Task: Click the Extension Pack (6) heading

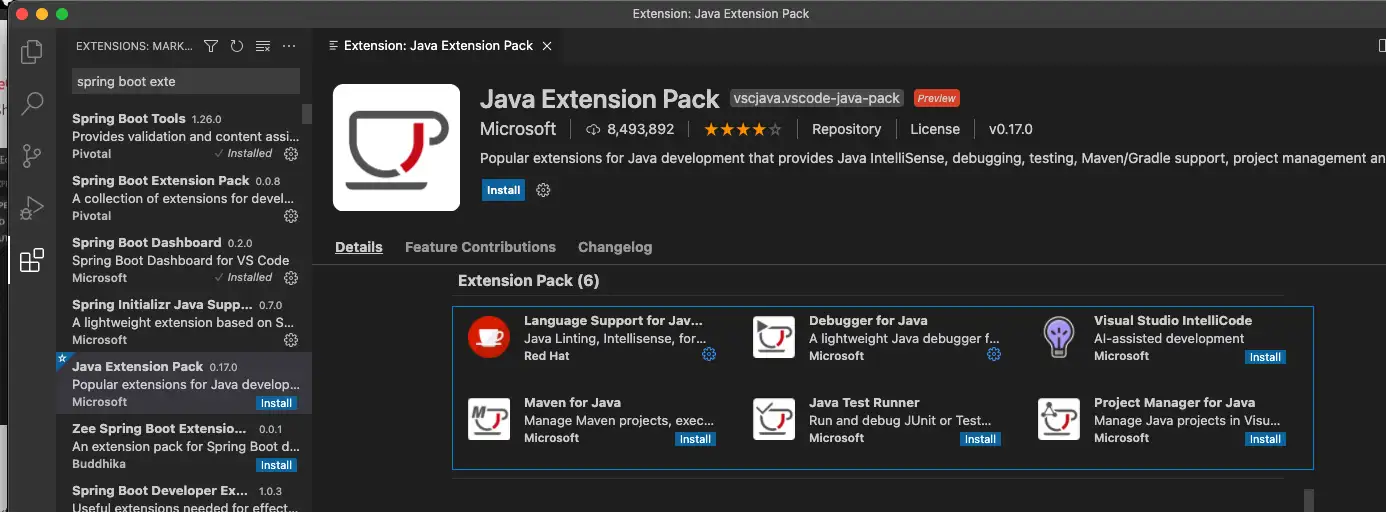Action: (x=528, y=280)
